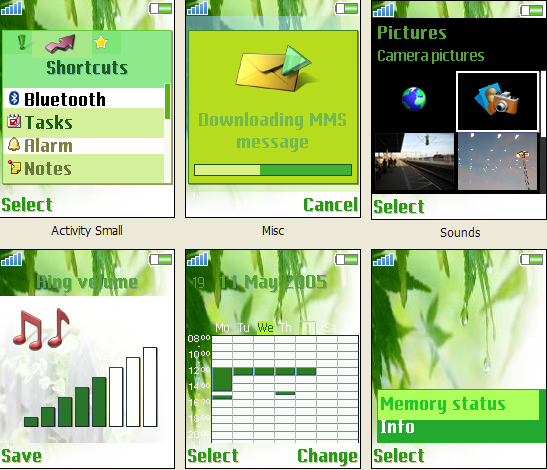Click signal strength icon on MMS screen
The image size is (547, 470).
click(x=197, y=8)
